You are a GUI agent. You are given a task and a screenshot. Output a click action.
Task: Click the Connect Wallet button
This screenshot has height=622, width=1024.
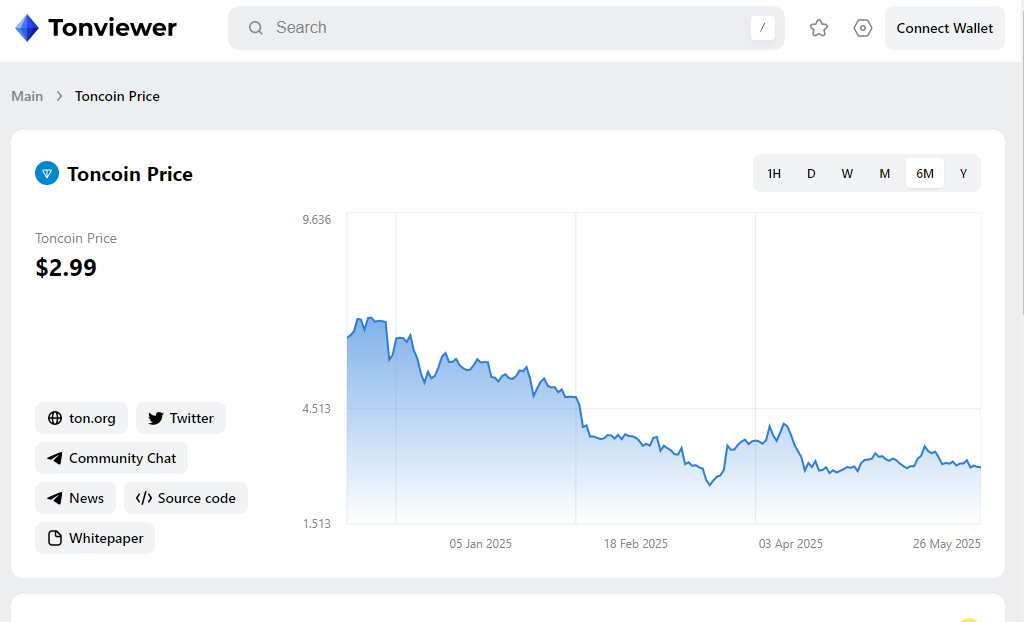point(944,28)
